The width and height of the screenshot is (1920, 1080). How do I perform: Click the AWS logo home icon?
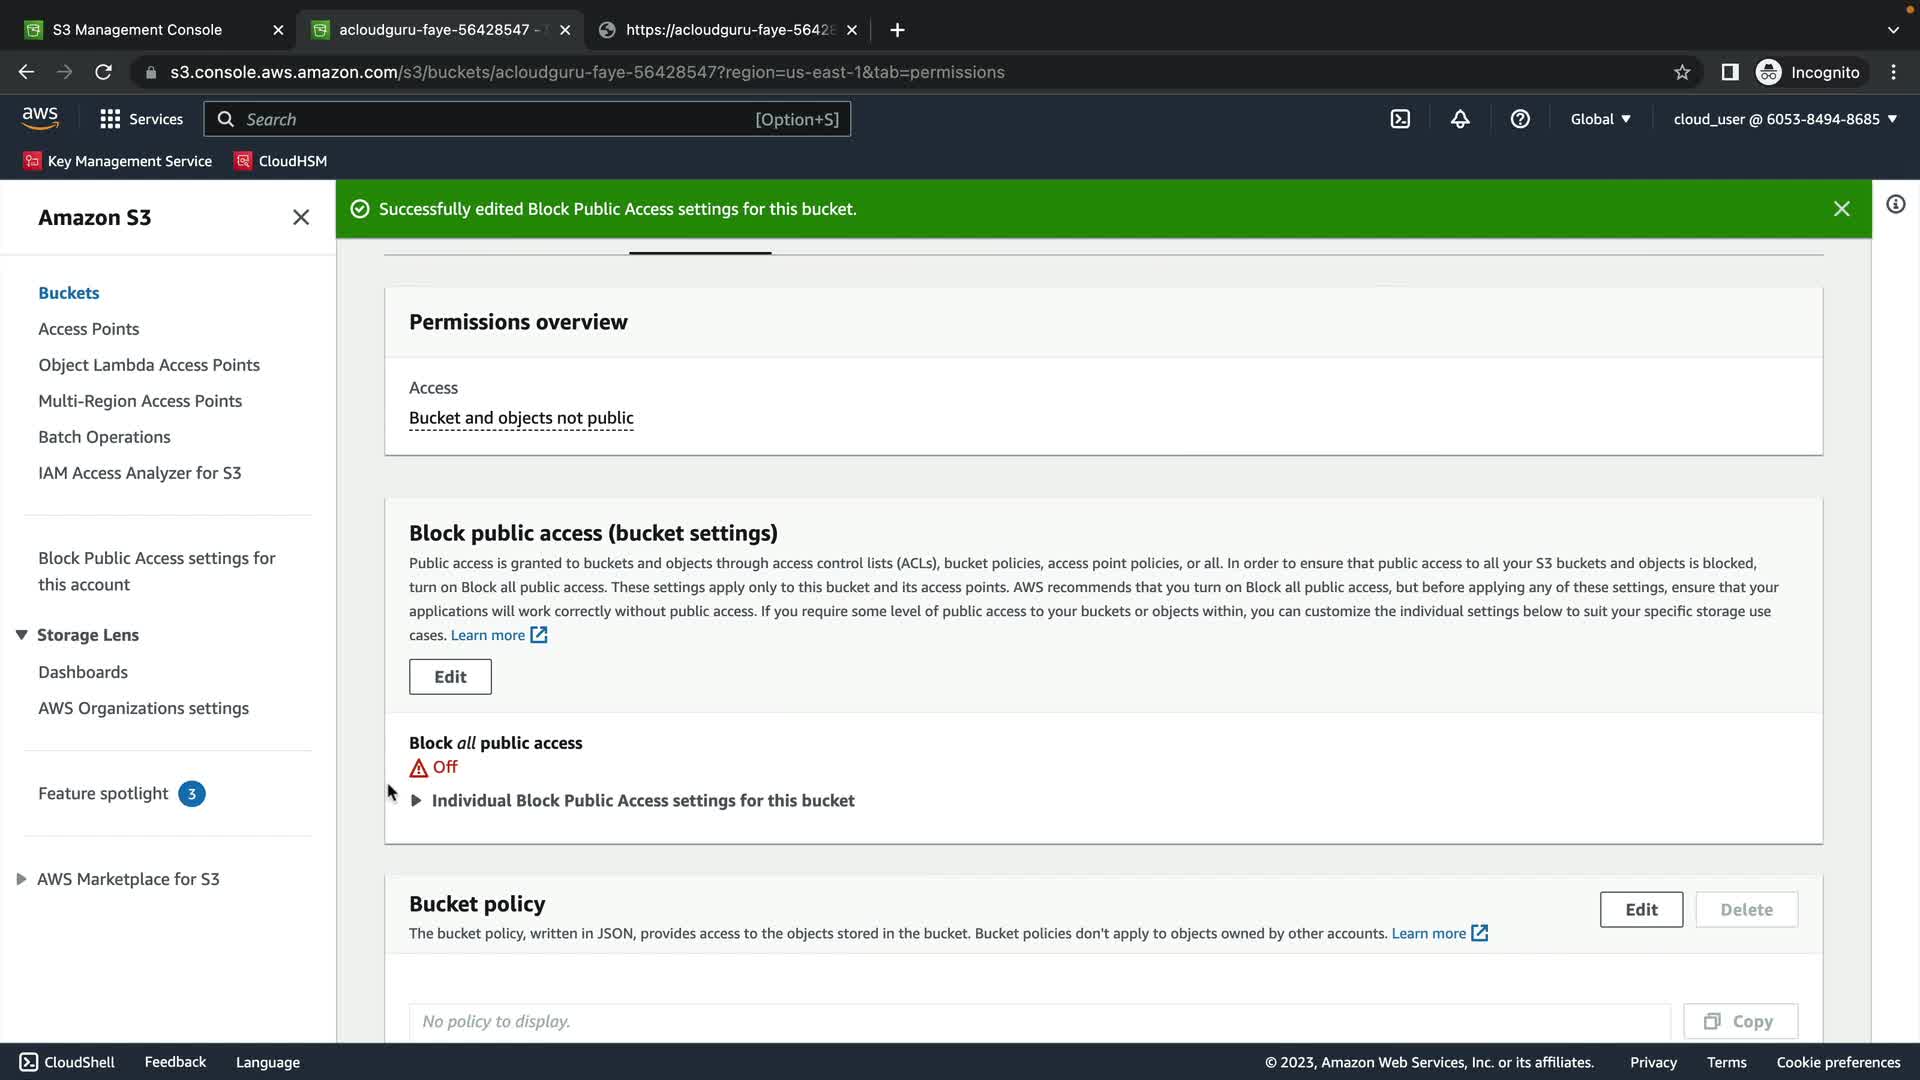[x=40, y=118]
